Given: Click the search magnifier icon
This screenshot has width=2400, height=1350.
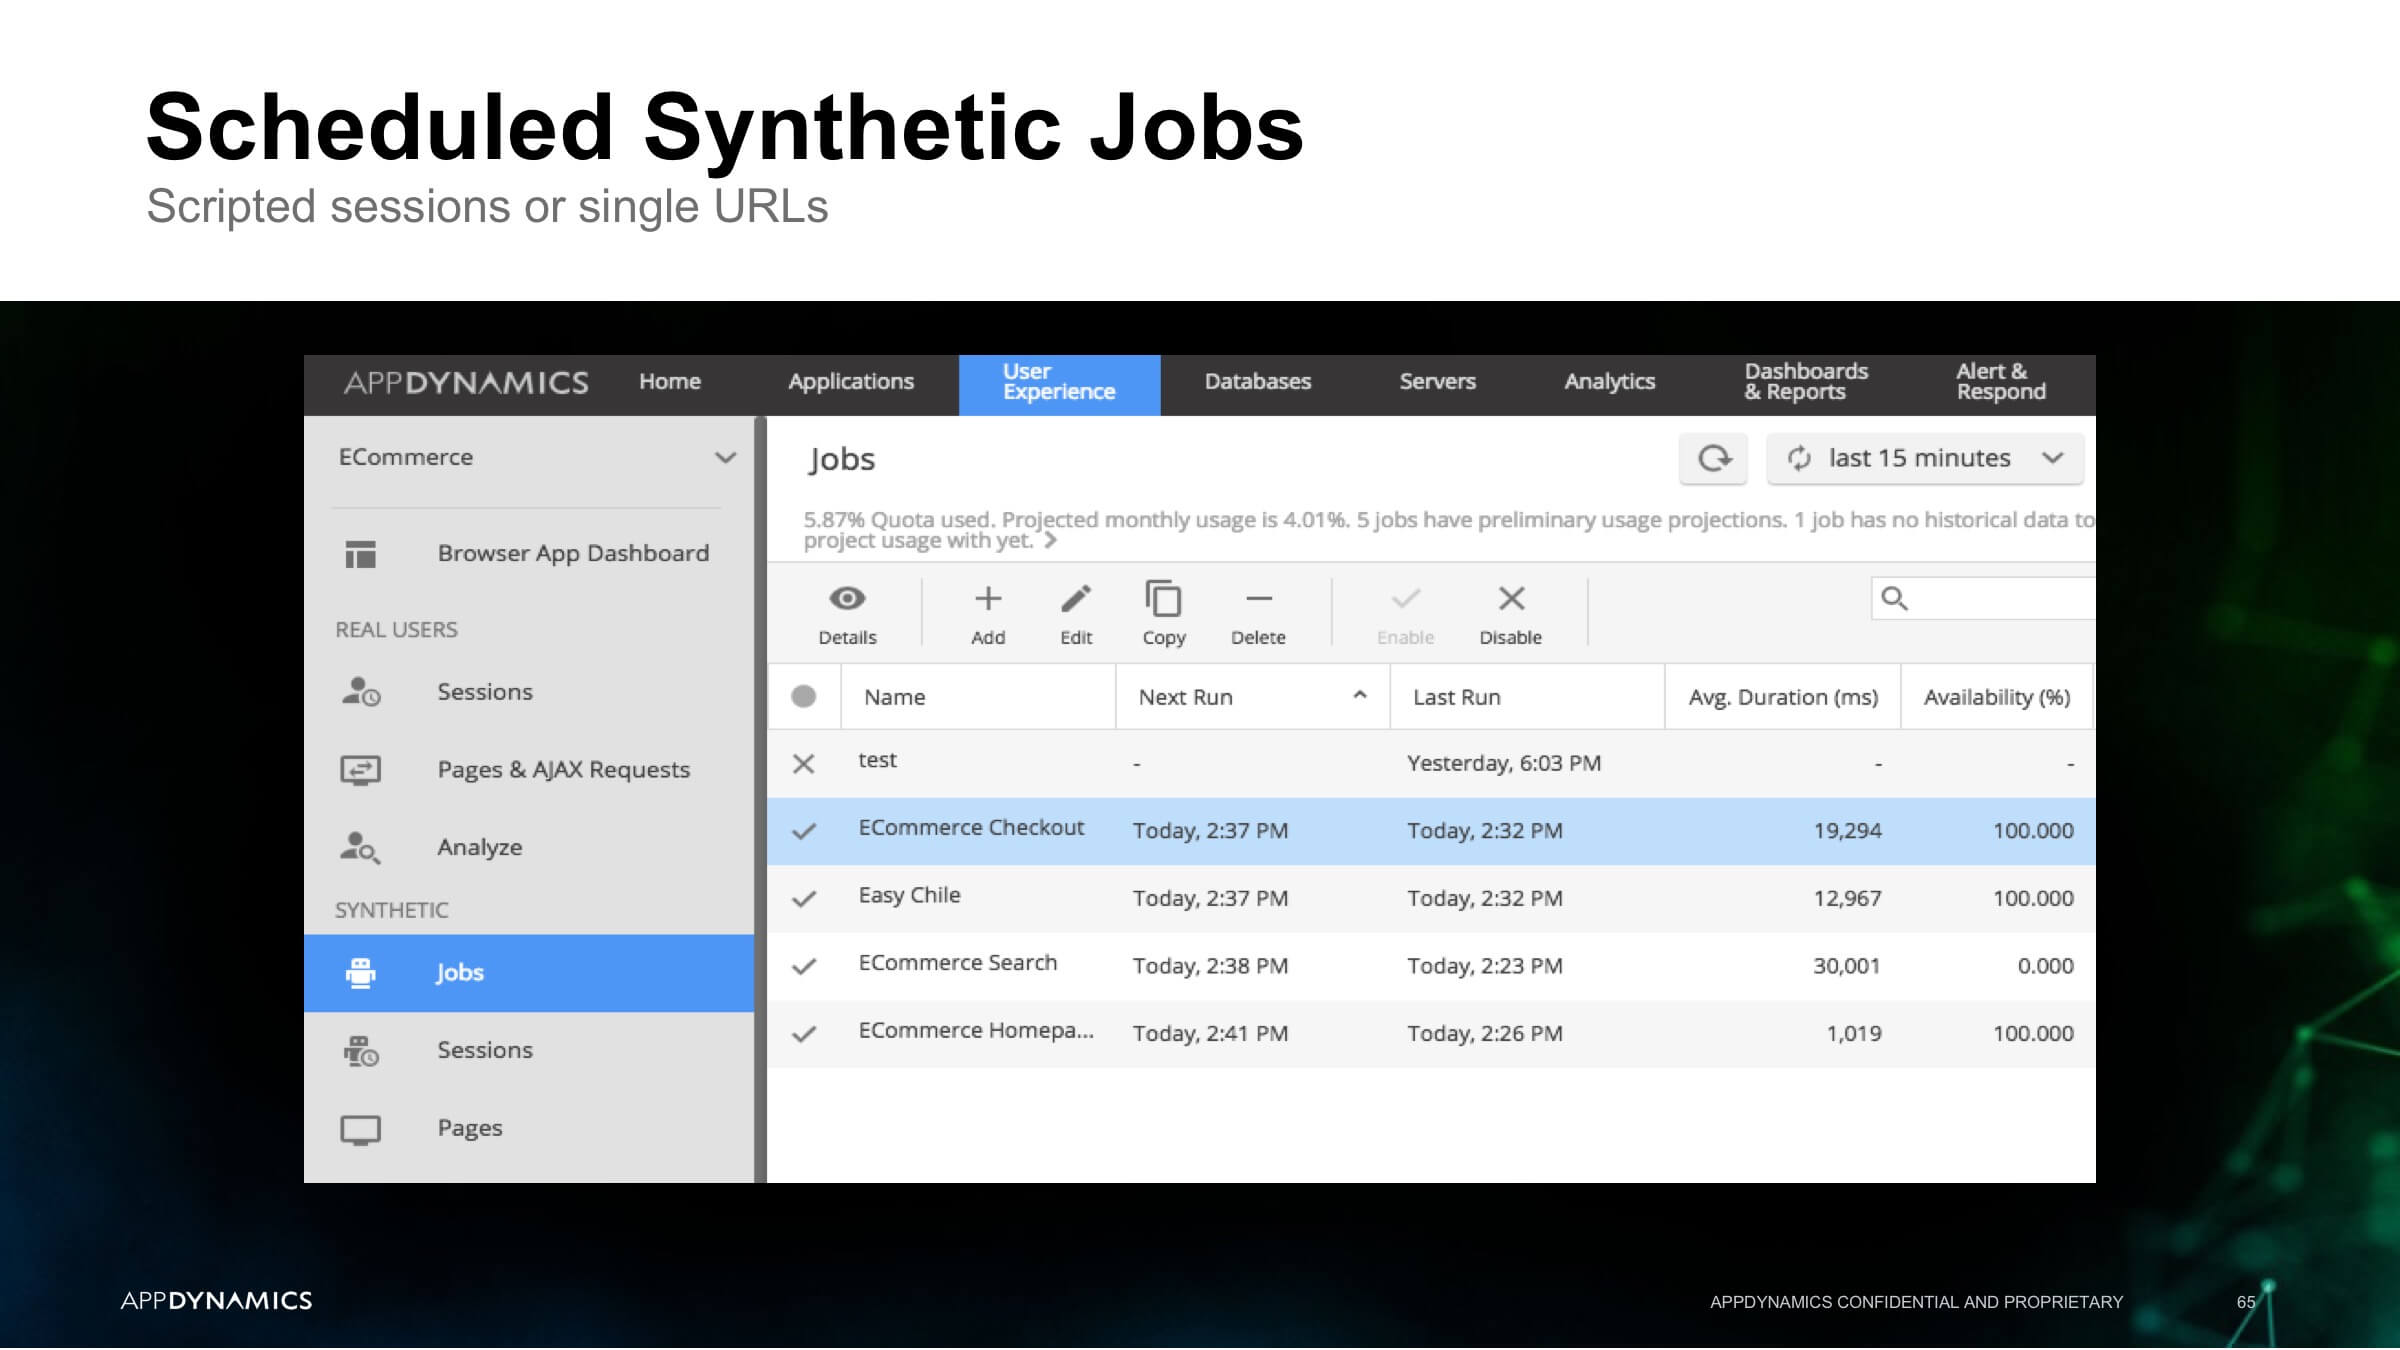Looking at the screenshot, I should [x=1894, y=598].
